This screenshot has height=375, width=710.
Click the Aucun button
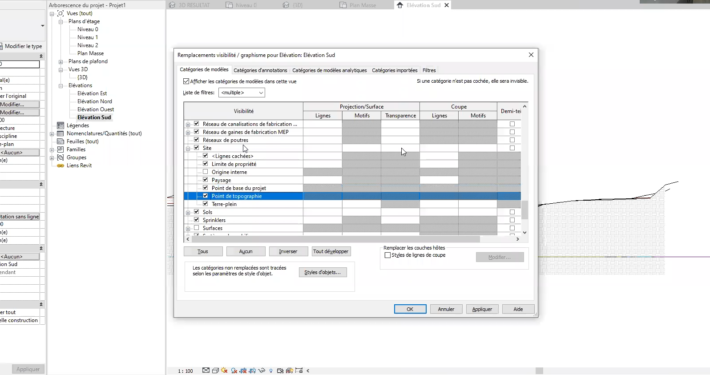click(x=245, y=251)
